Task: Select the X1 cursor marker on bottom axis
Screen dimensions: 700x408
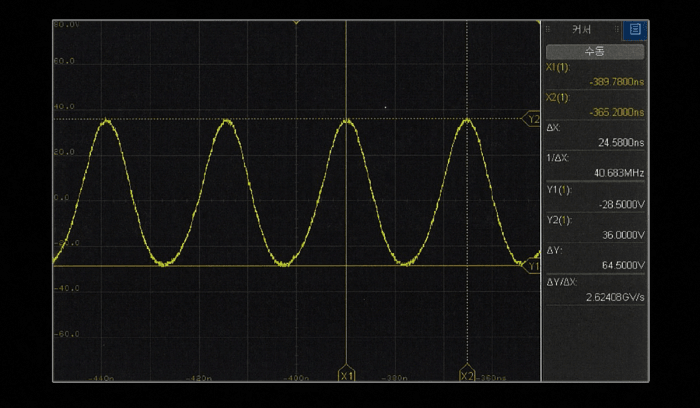Action: [347, 375]
